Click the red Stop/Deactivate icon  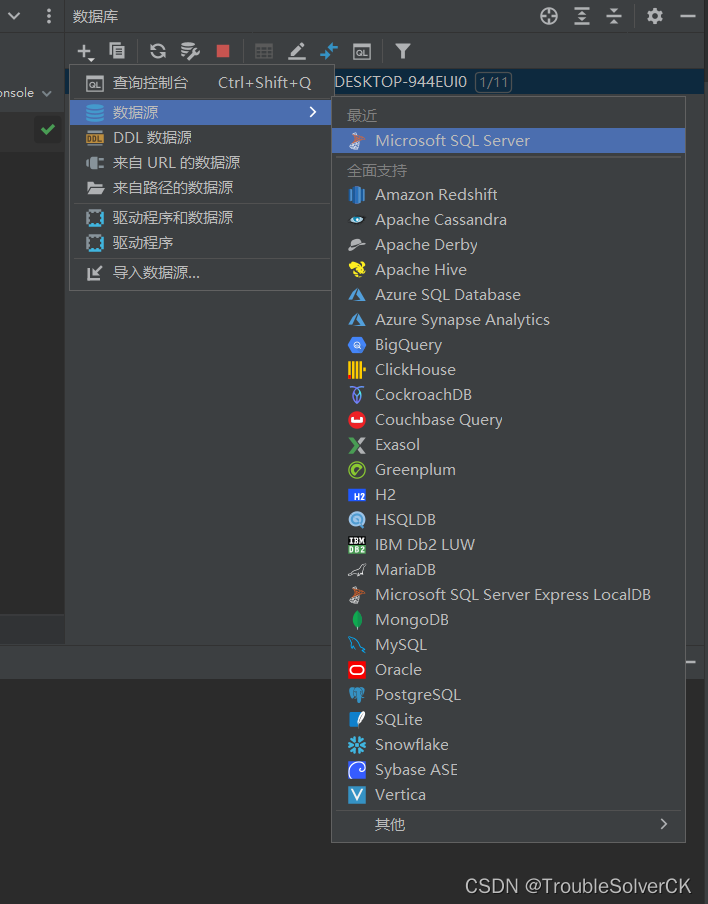tap(223, 51)
